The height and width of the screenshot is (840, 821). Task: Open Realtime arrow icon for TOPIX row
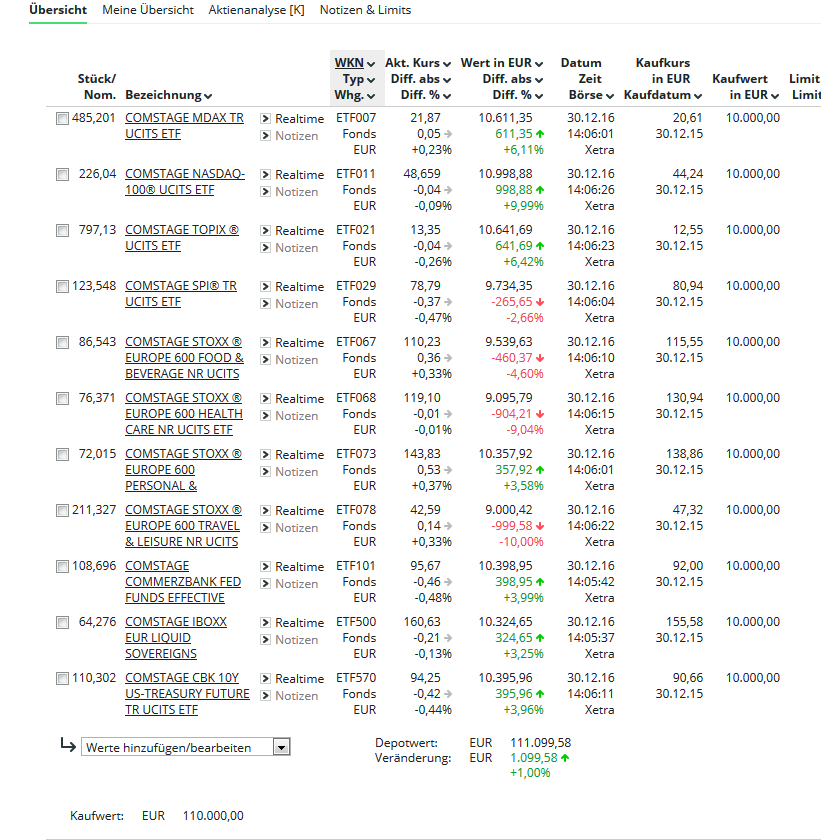(265, 230)
